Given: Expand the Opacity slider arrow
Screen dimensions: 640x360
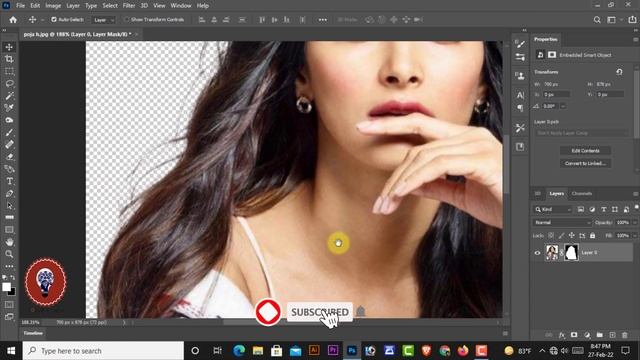Looking at the screenshot, I should point(635,222).
